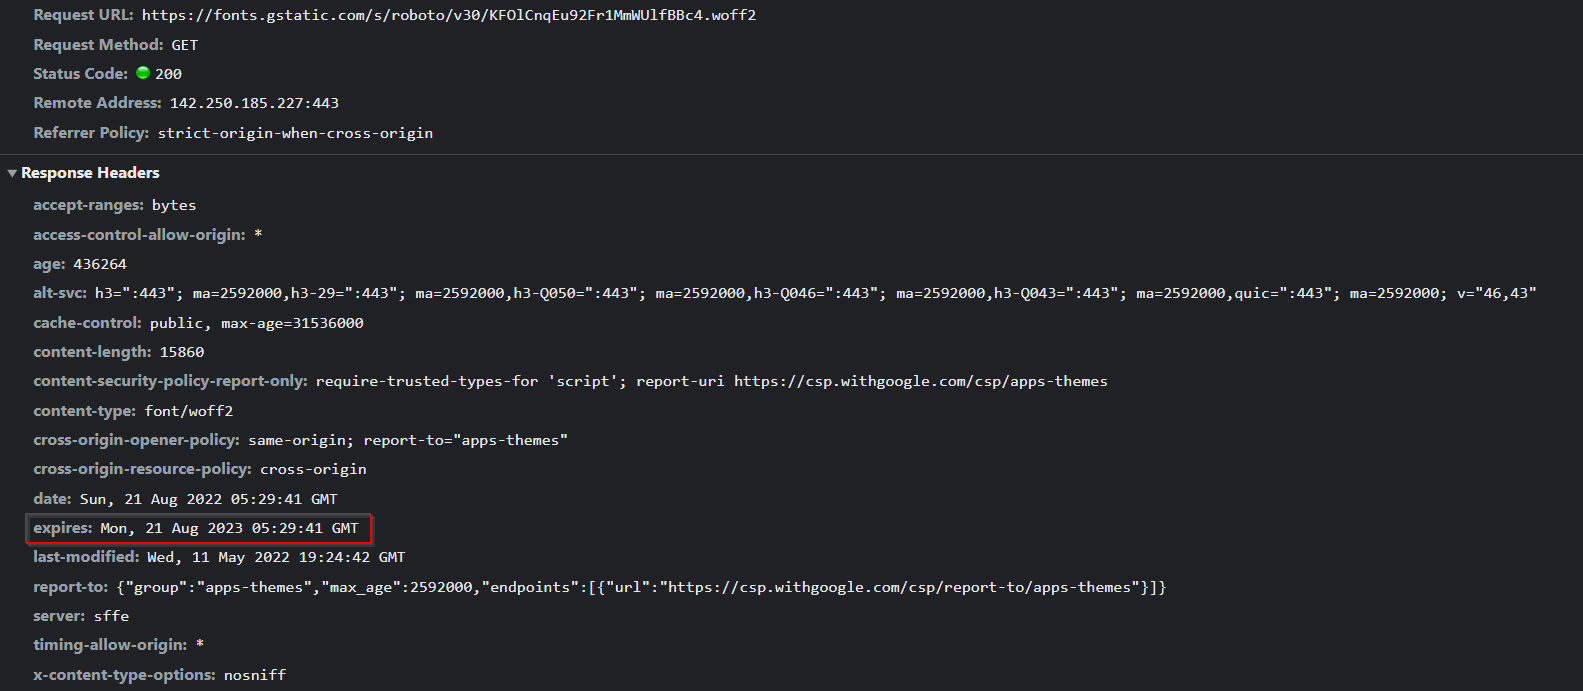Screen dimensions: 1583x691
Task: Select the x-content-type-options nosniff value
Action: click(255, 675)
